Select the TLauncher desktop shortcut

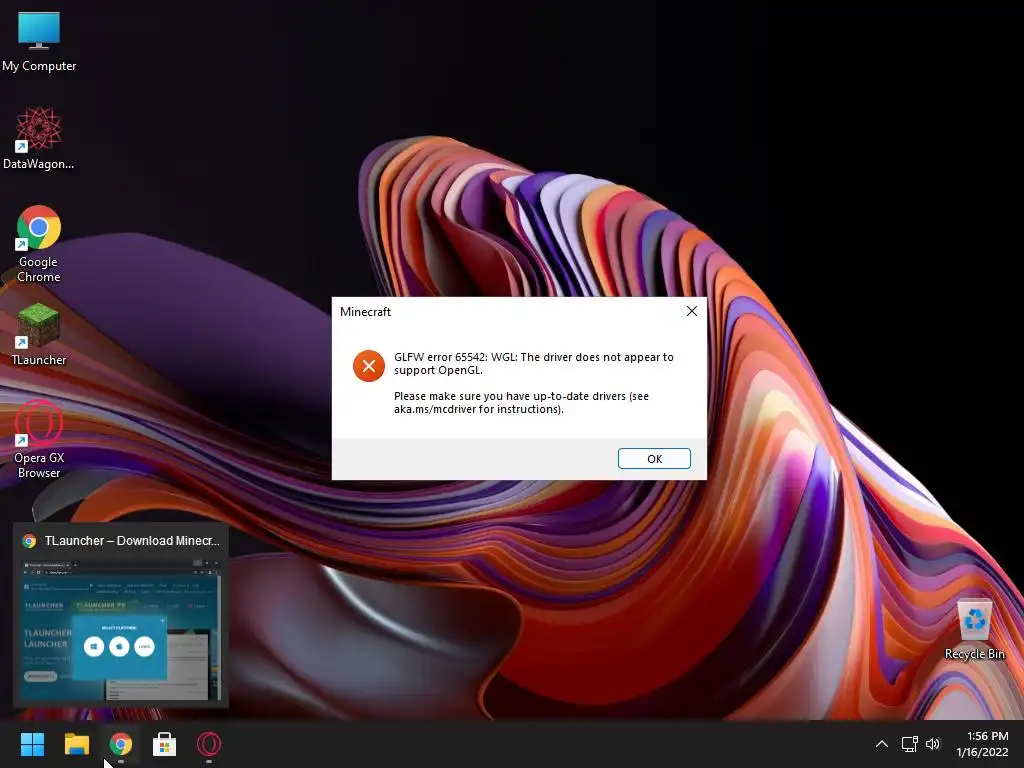[39, 334]
